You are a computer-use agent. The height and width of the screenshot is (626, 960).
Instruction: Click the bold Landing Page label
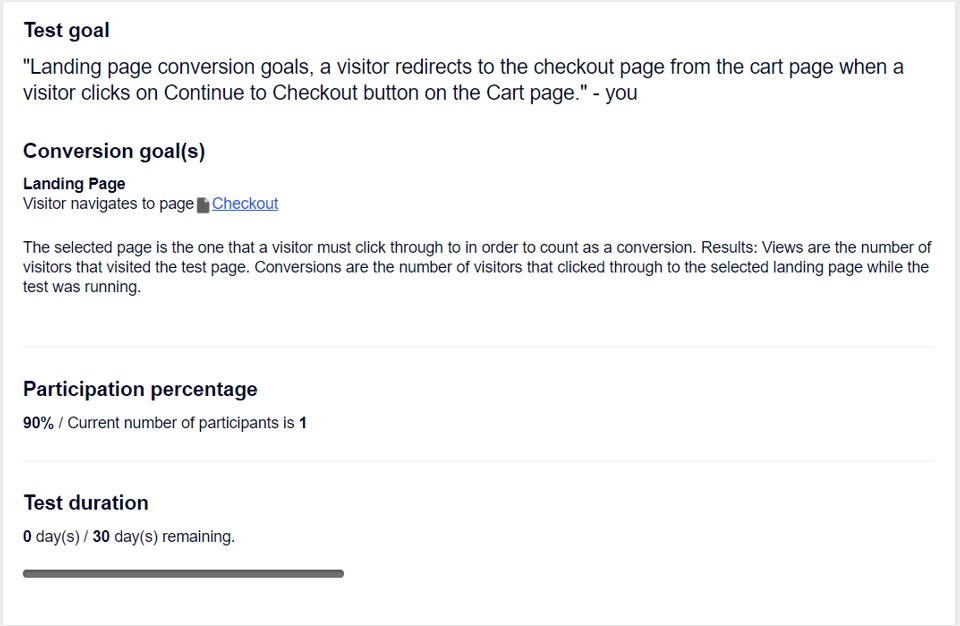click(x=74, y=184)
